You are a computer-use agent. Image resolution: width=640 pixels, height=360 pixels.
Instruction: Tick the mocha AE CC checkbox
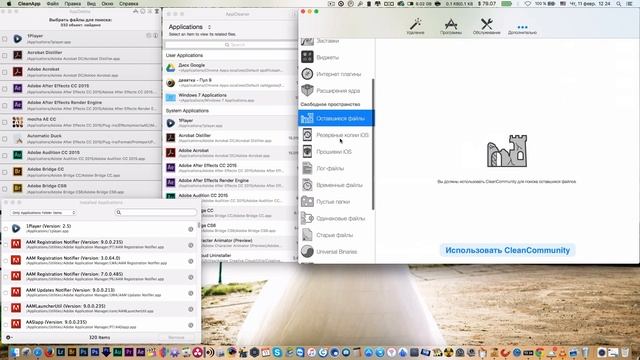5,122
